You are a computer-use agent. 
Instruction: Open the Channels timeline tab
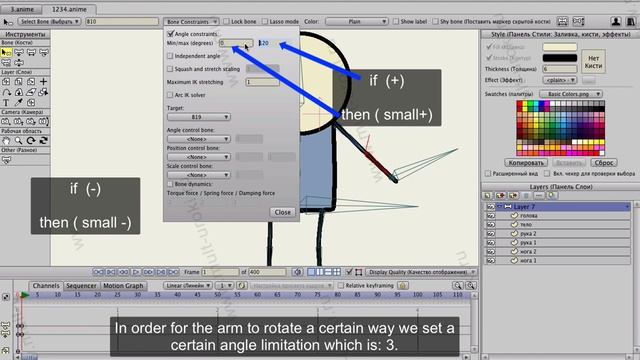click(46, 286)
